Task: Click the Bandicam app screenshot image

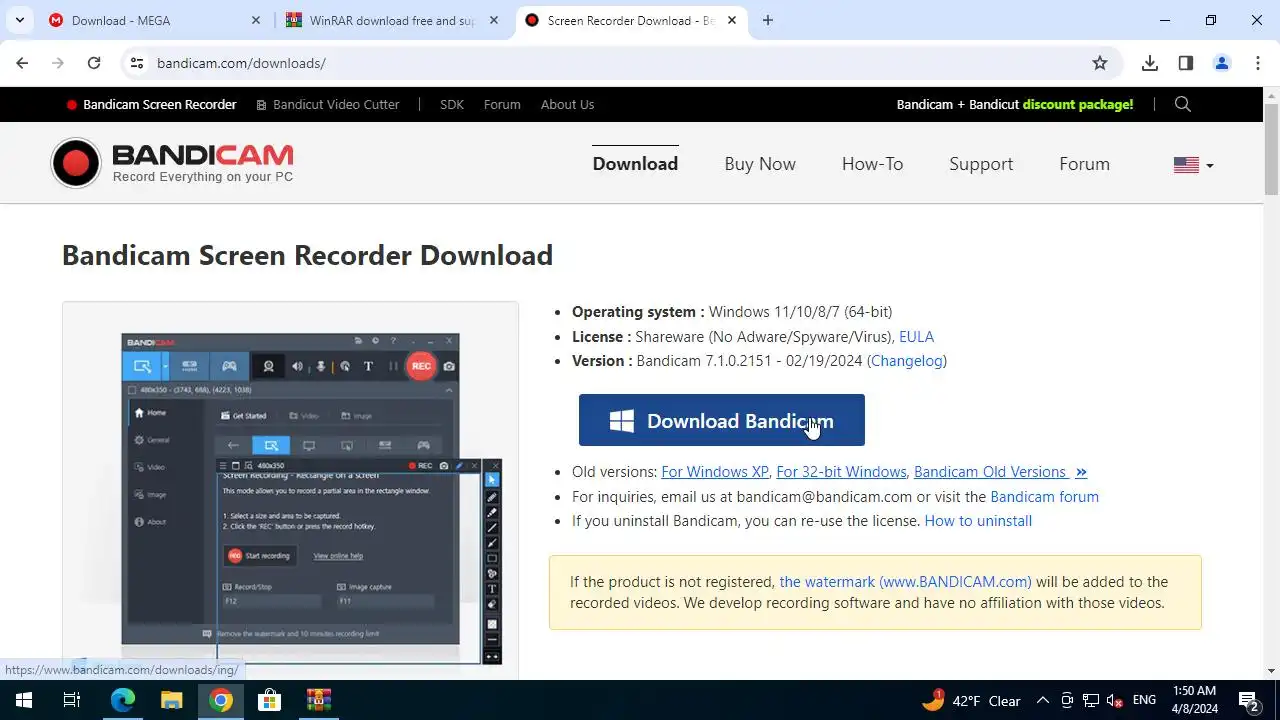Action: [290, 492]
